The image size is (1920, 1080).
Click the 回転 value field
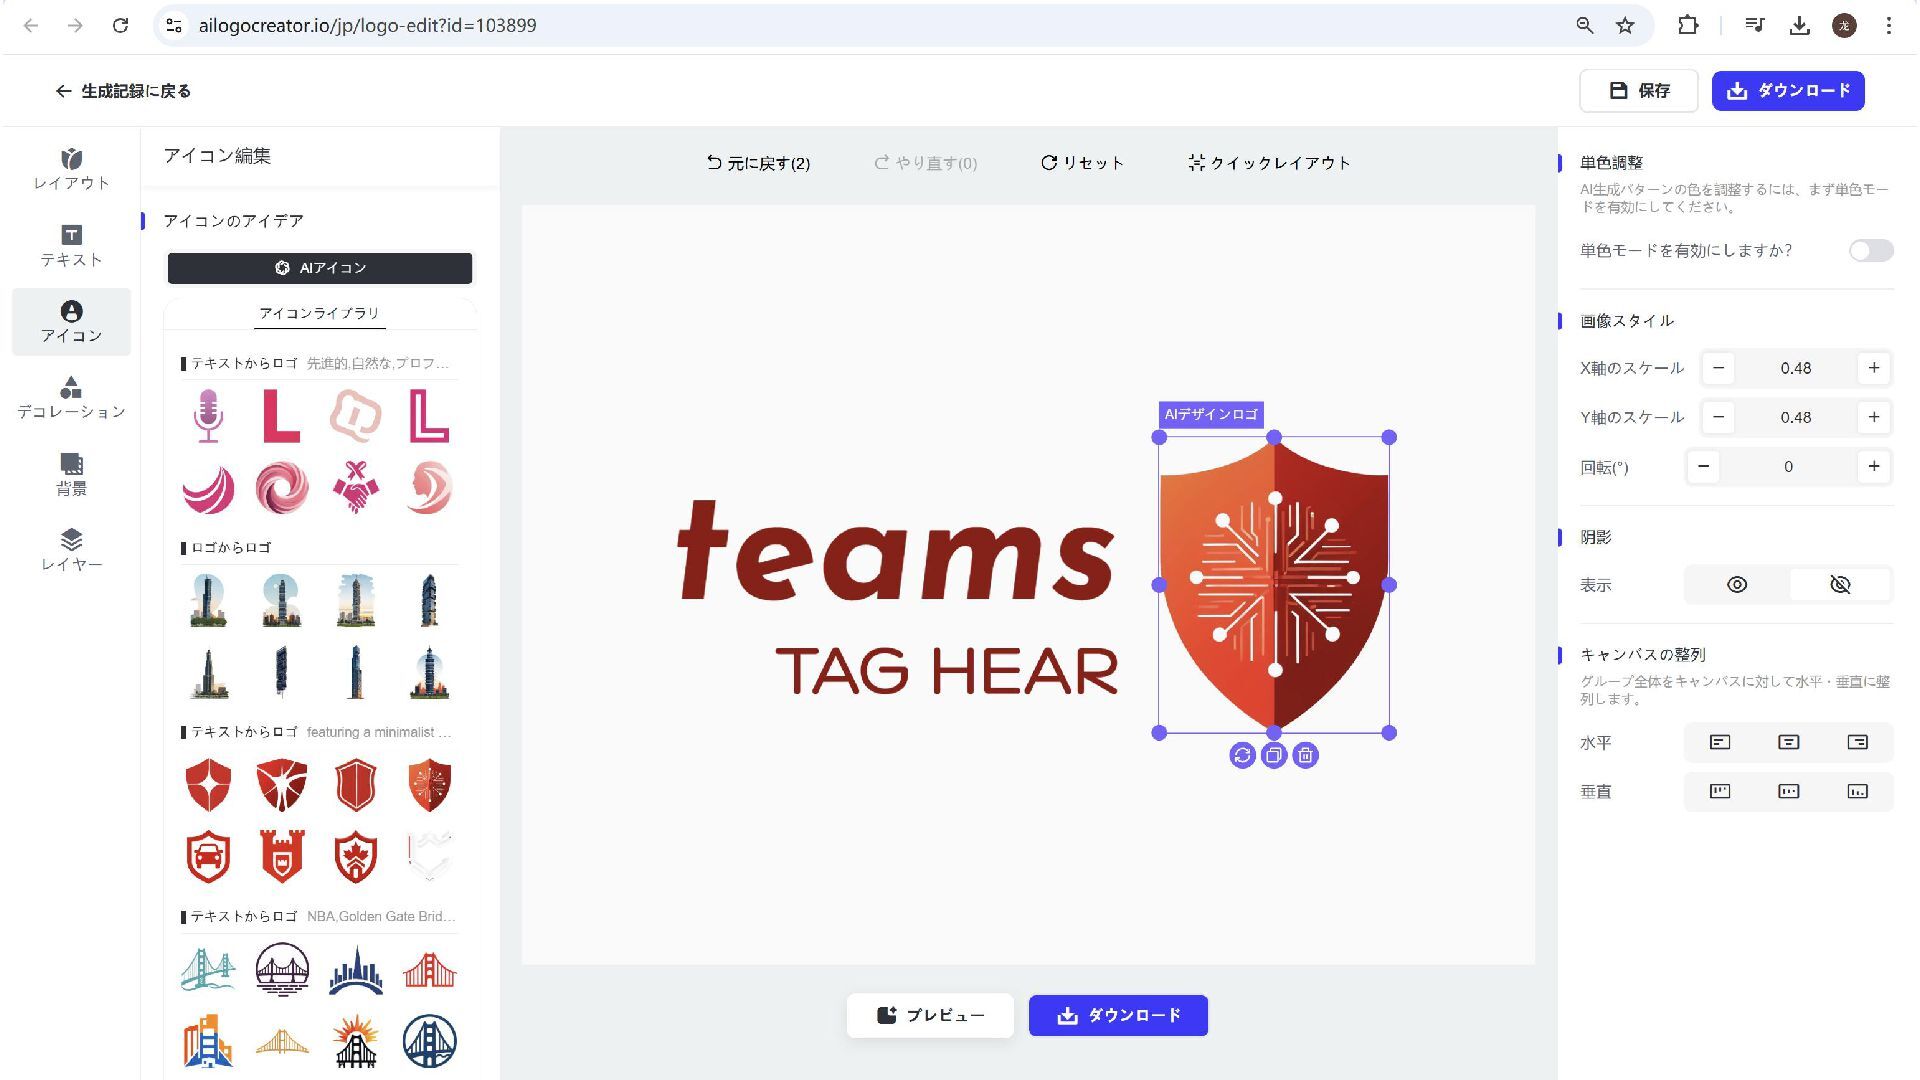coord(1788,466)
